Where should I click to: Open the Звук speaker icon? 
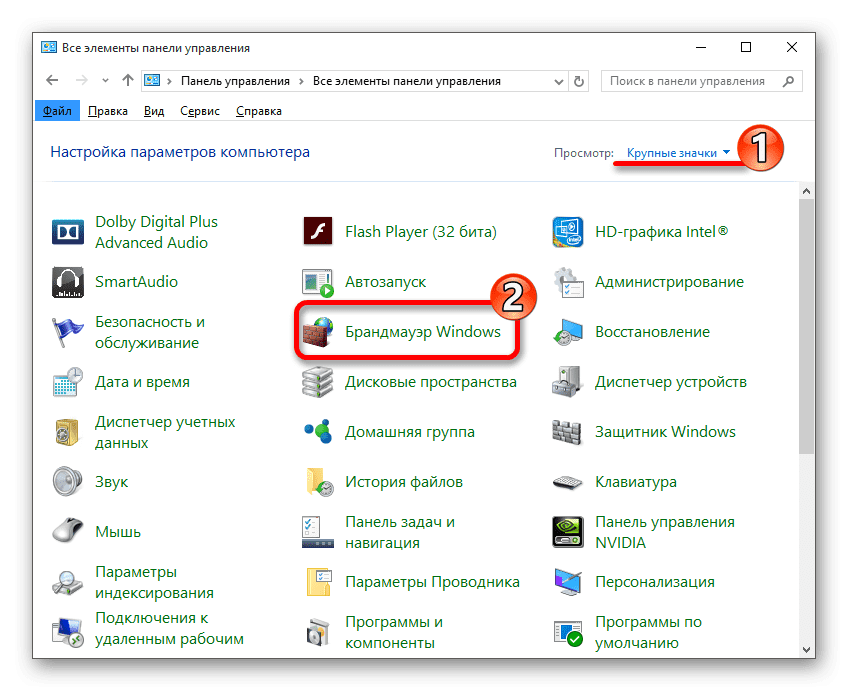68,482
